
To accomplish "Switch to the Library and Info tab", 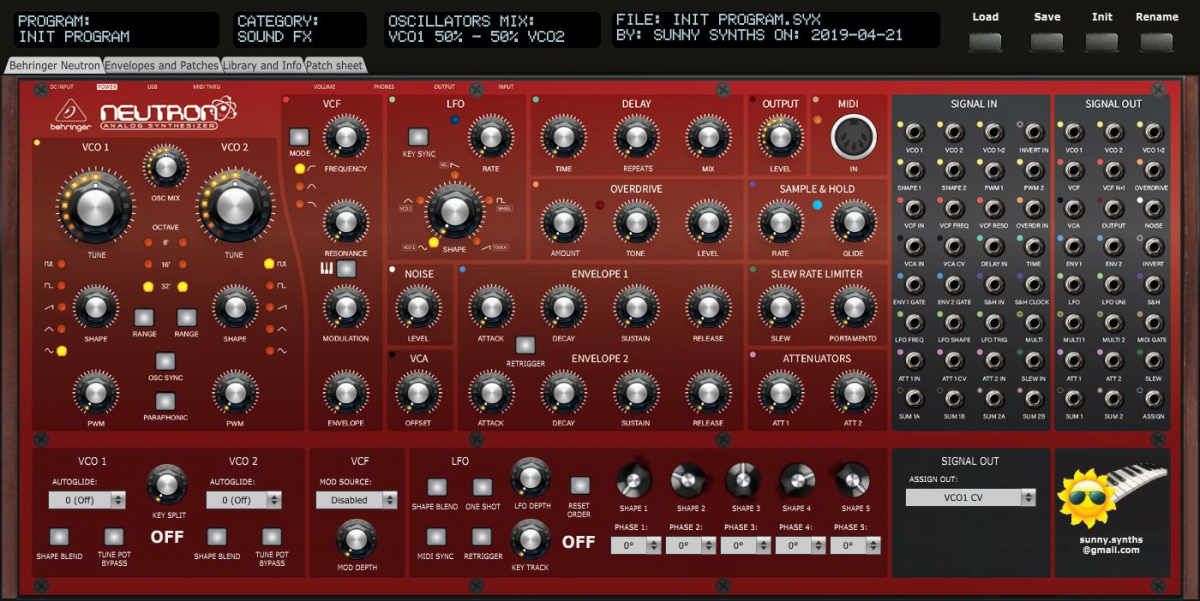I will 262,65.
